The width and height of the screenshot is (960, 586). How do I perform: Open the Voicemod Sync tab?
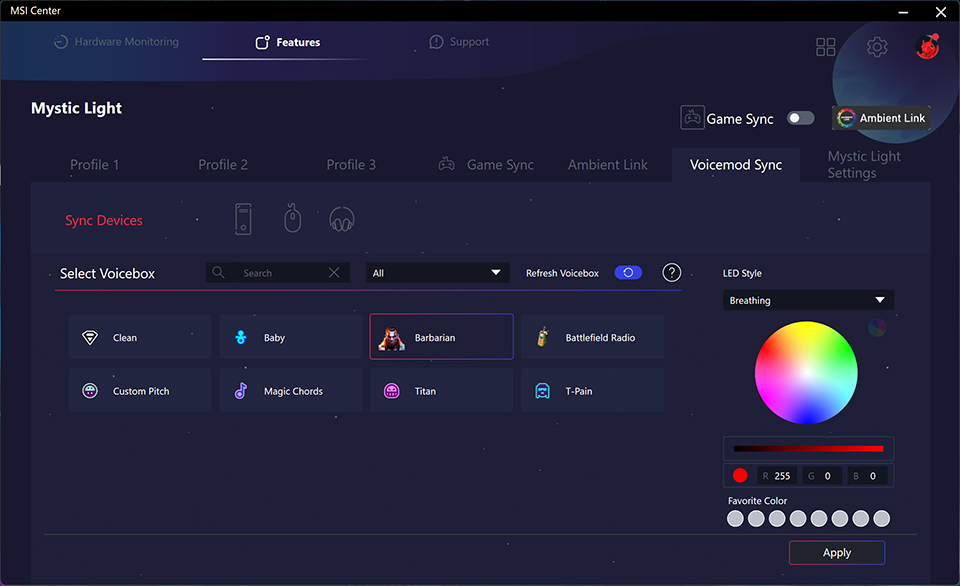point(736,165)
